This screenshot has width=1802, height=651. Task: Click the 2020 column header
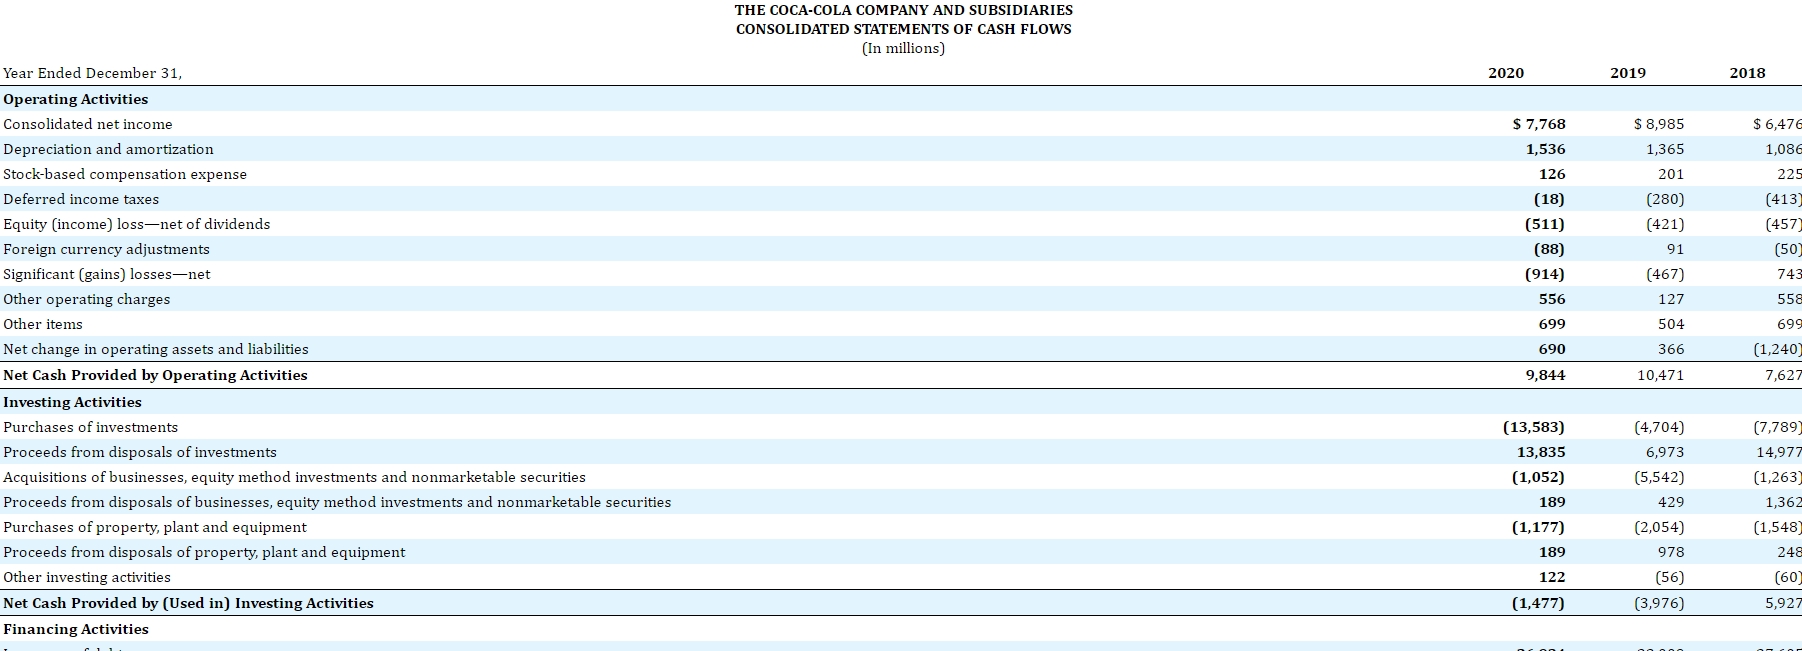pos(1506,73)
